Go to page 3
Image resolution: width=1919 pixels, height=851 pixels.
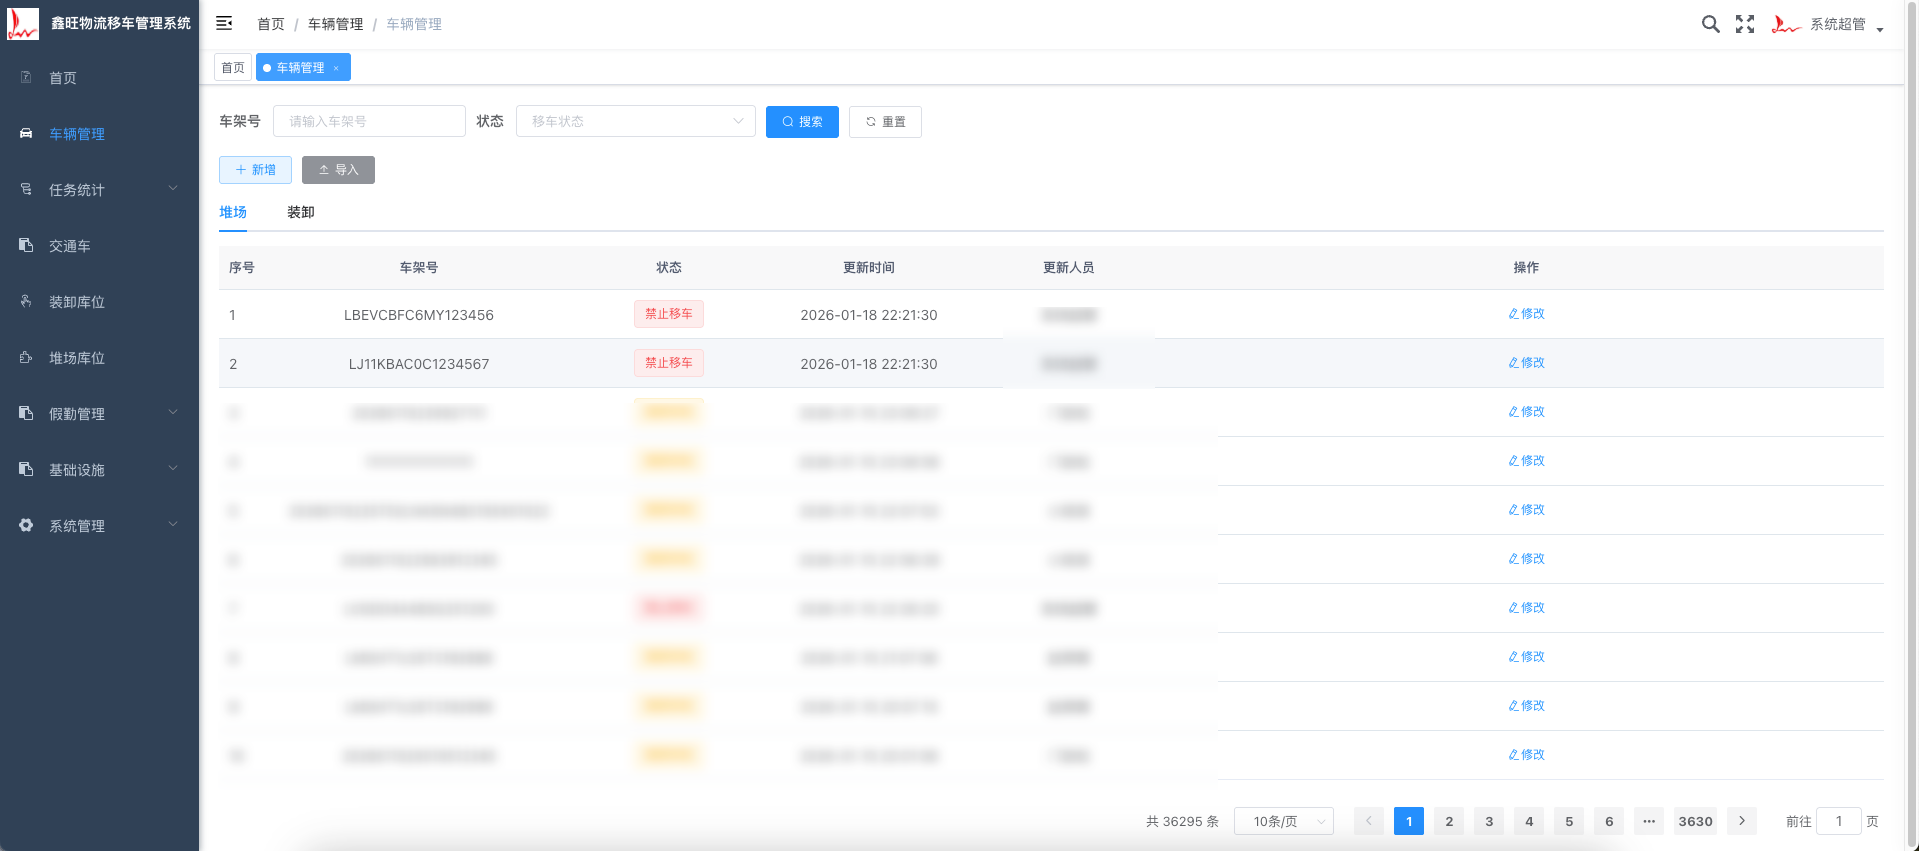tap(1489, 821)
